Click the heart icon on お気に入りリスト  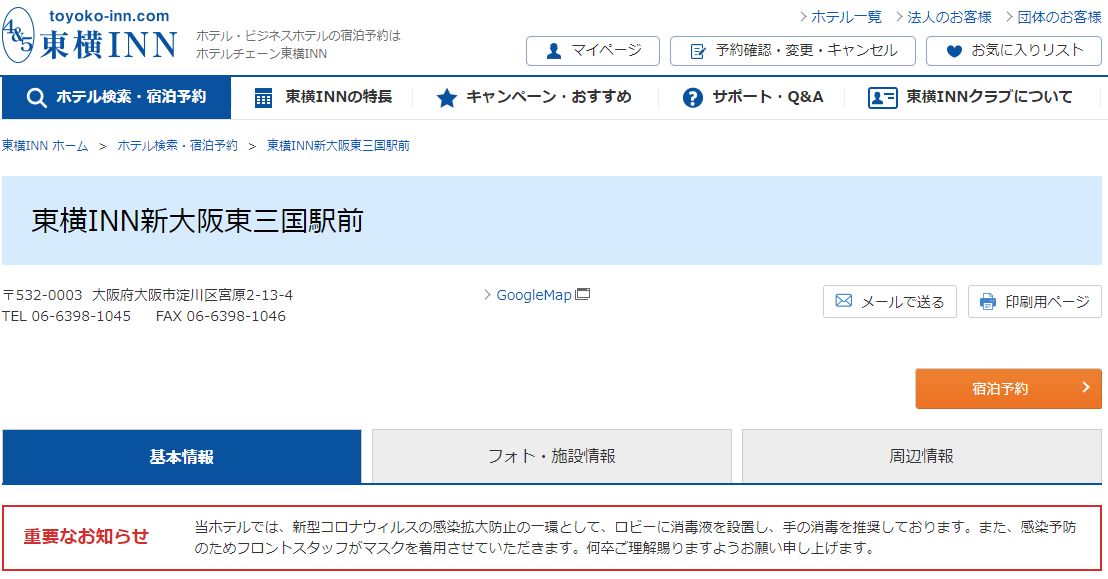click(954, 51)
